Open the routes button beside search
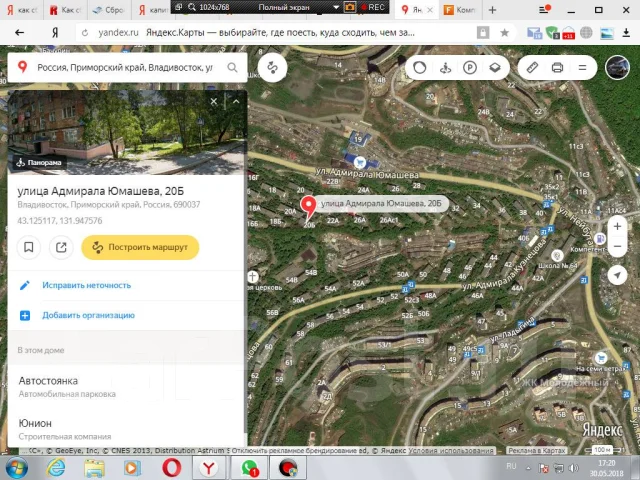This screenshot has height=480, width=640. [272, 67]
